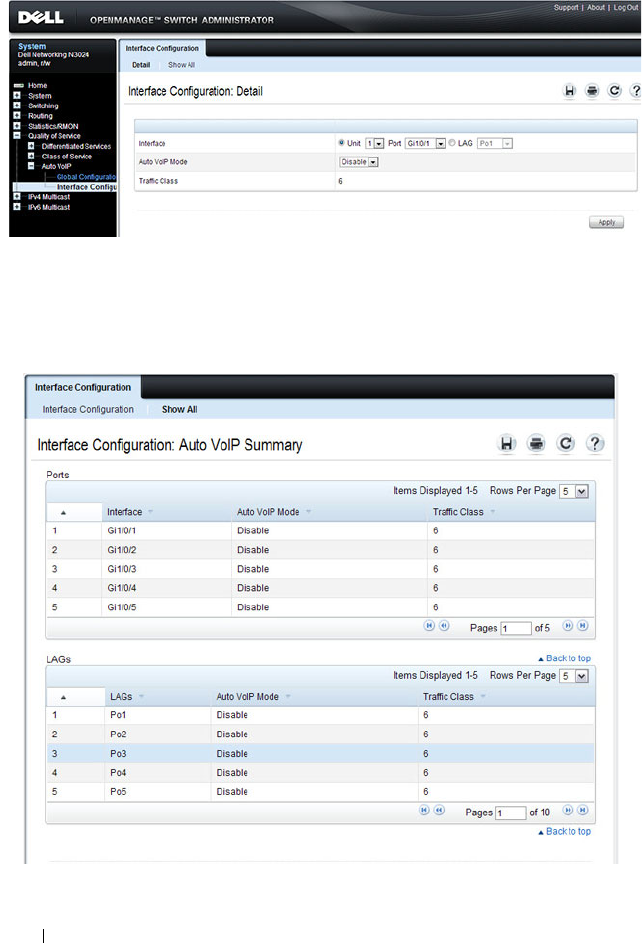Collapse the Auto VoIP node

(31, 166)
